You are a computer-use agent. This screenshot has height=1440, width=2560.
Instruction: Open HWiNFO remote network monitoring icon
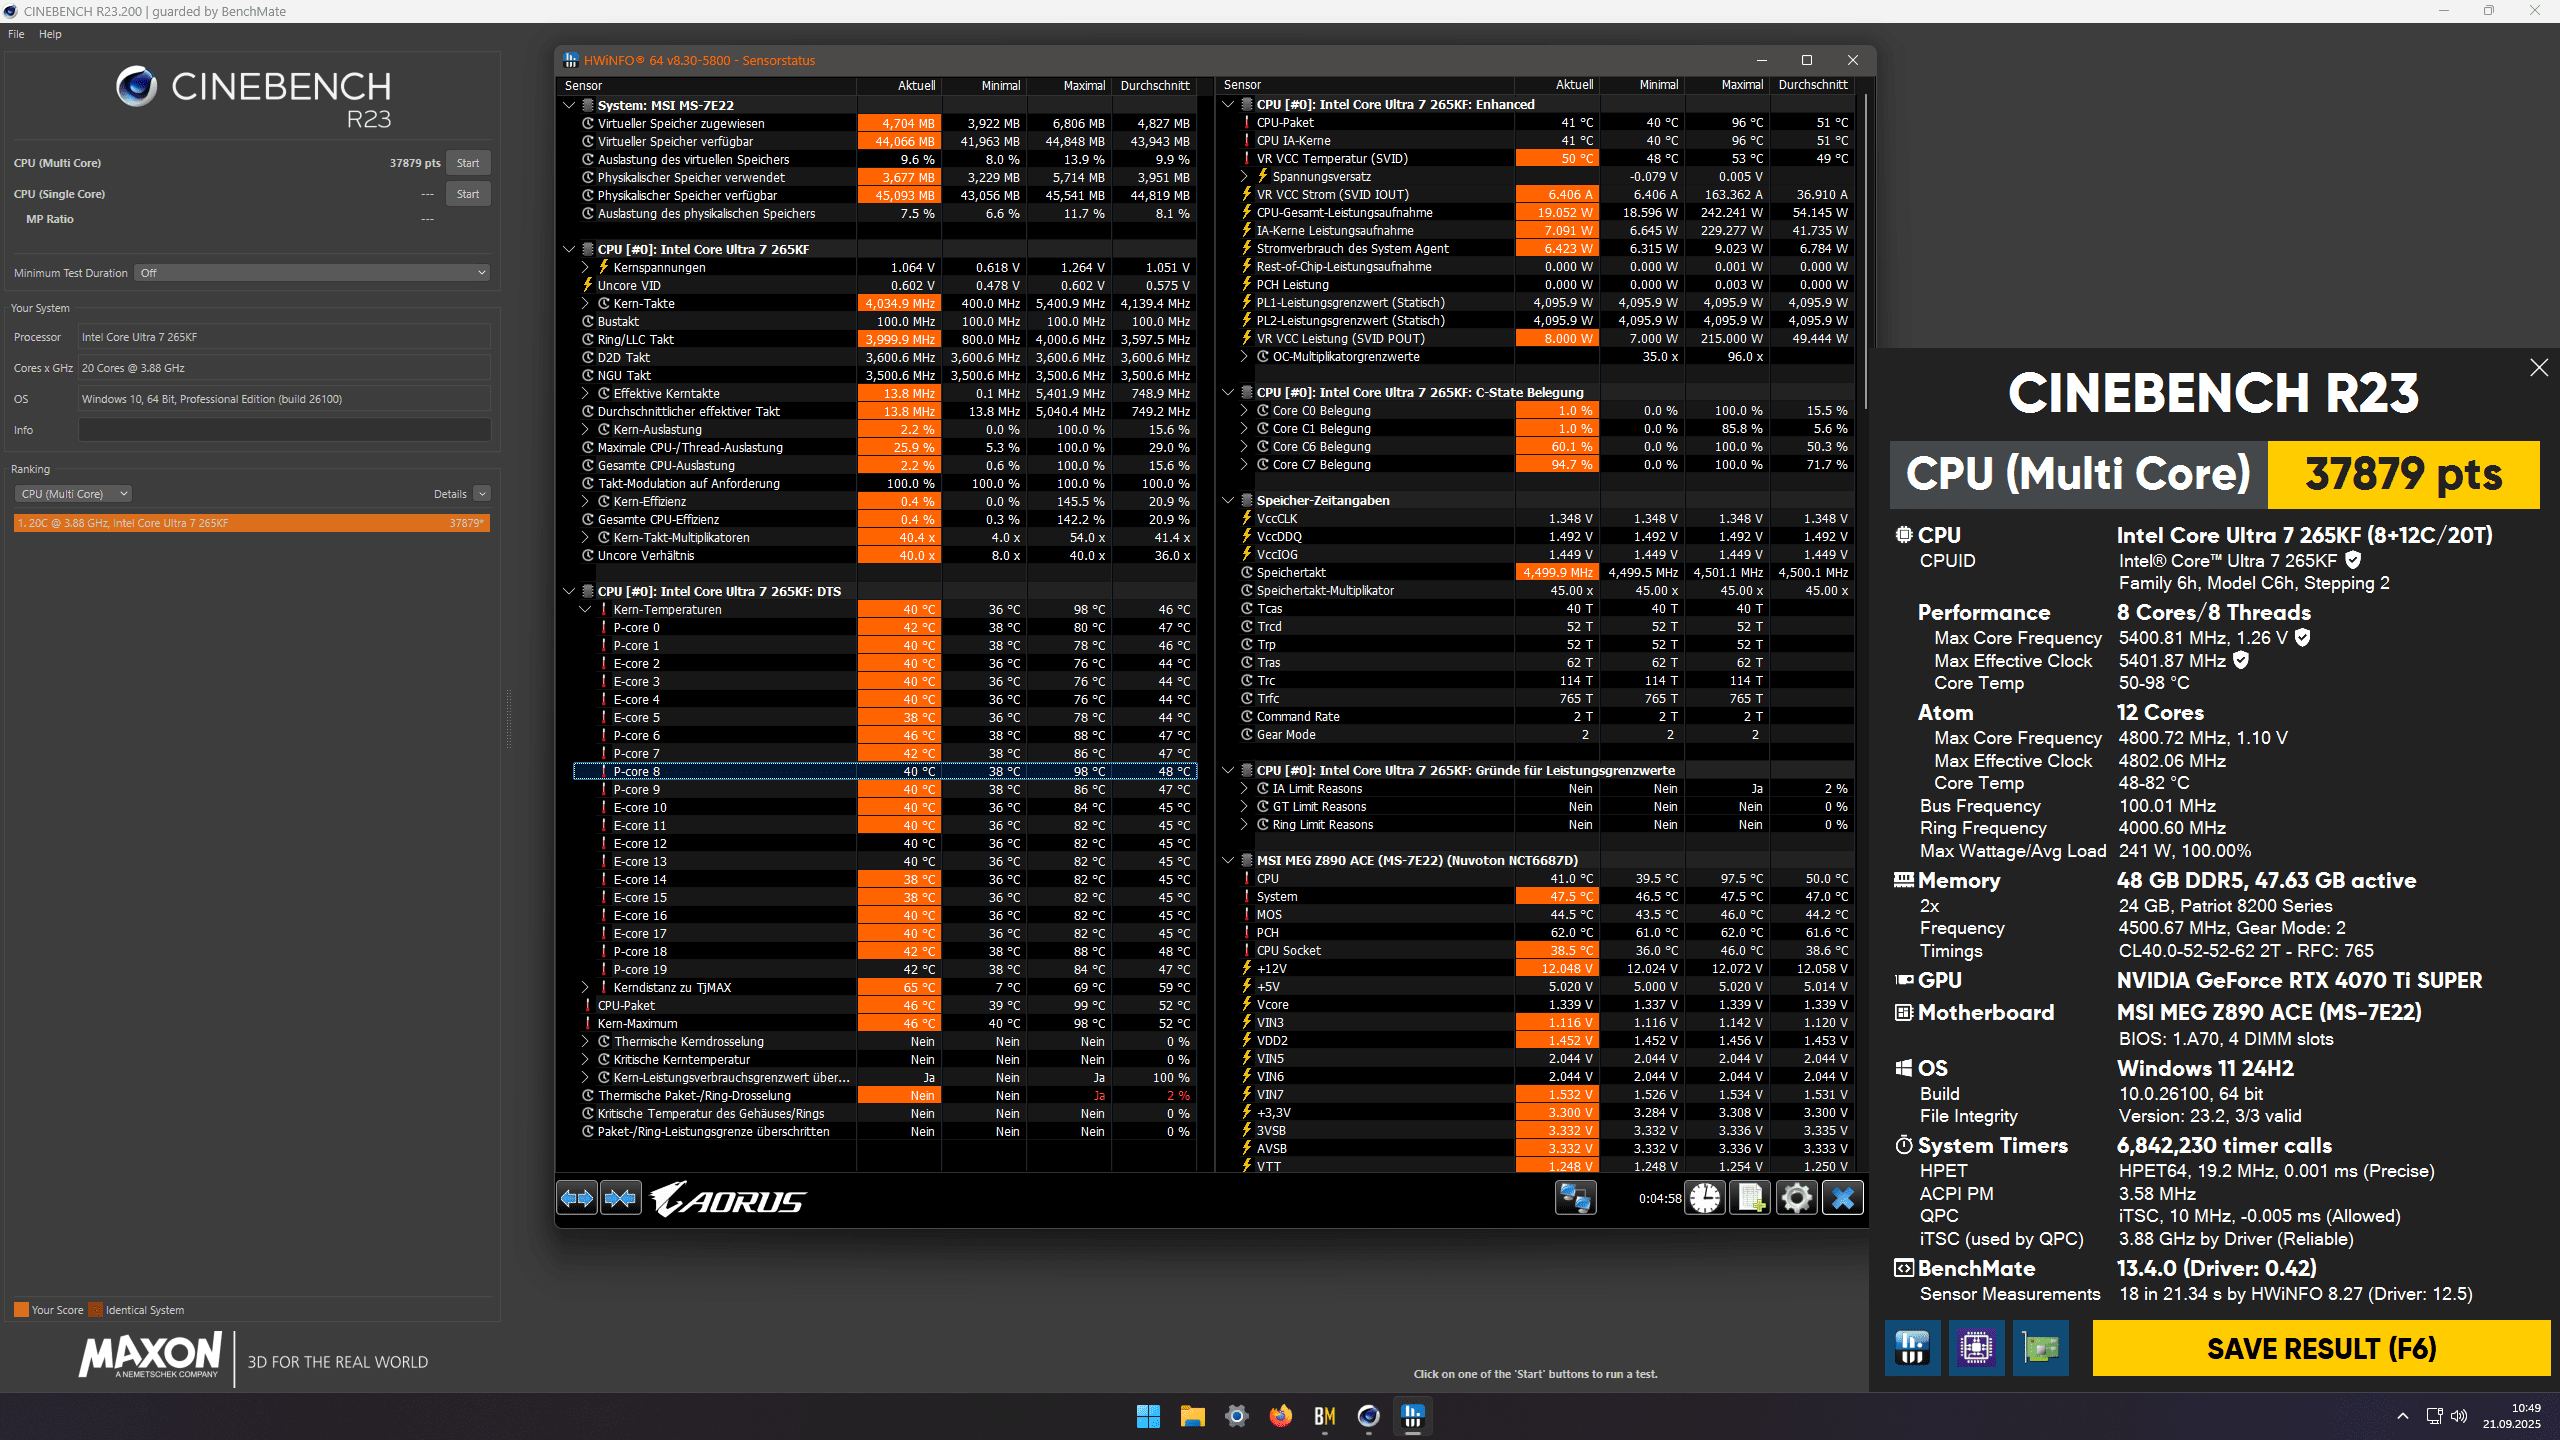click(1575, 1197)
